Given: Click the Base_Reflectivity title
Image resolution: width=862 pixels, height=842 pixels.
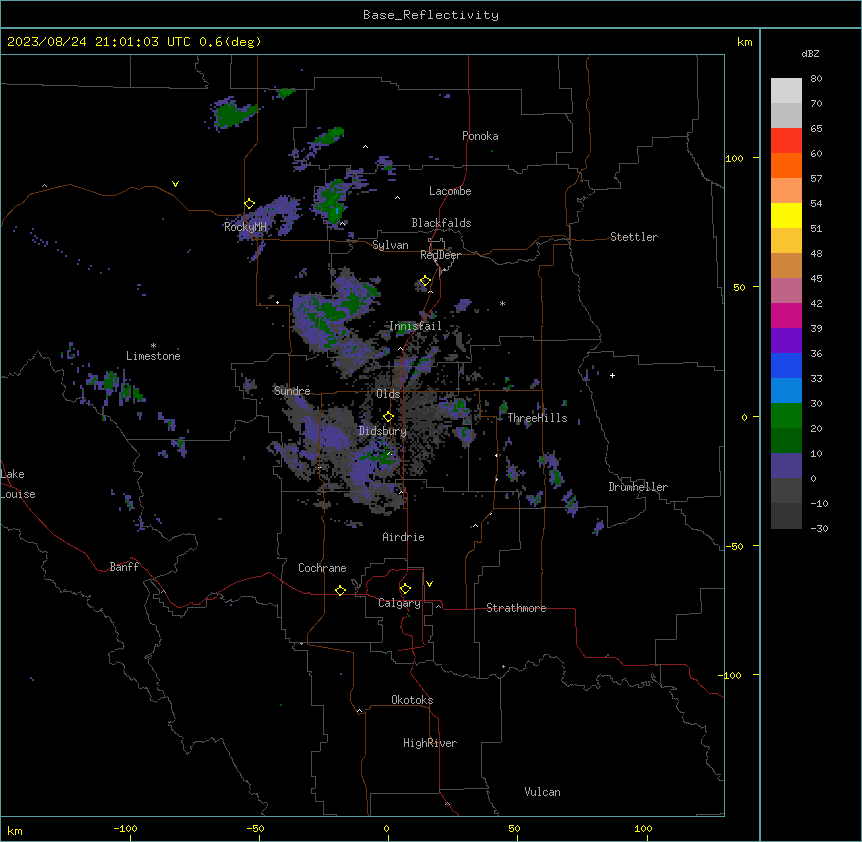Looking at the screenshot, I should point(431,15).
